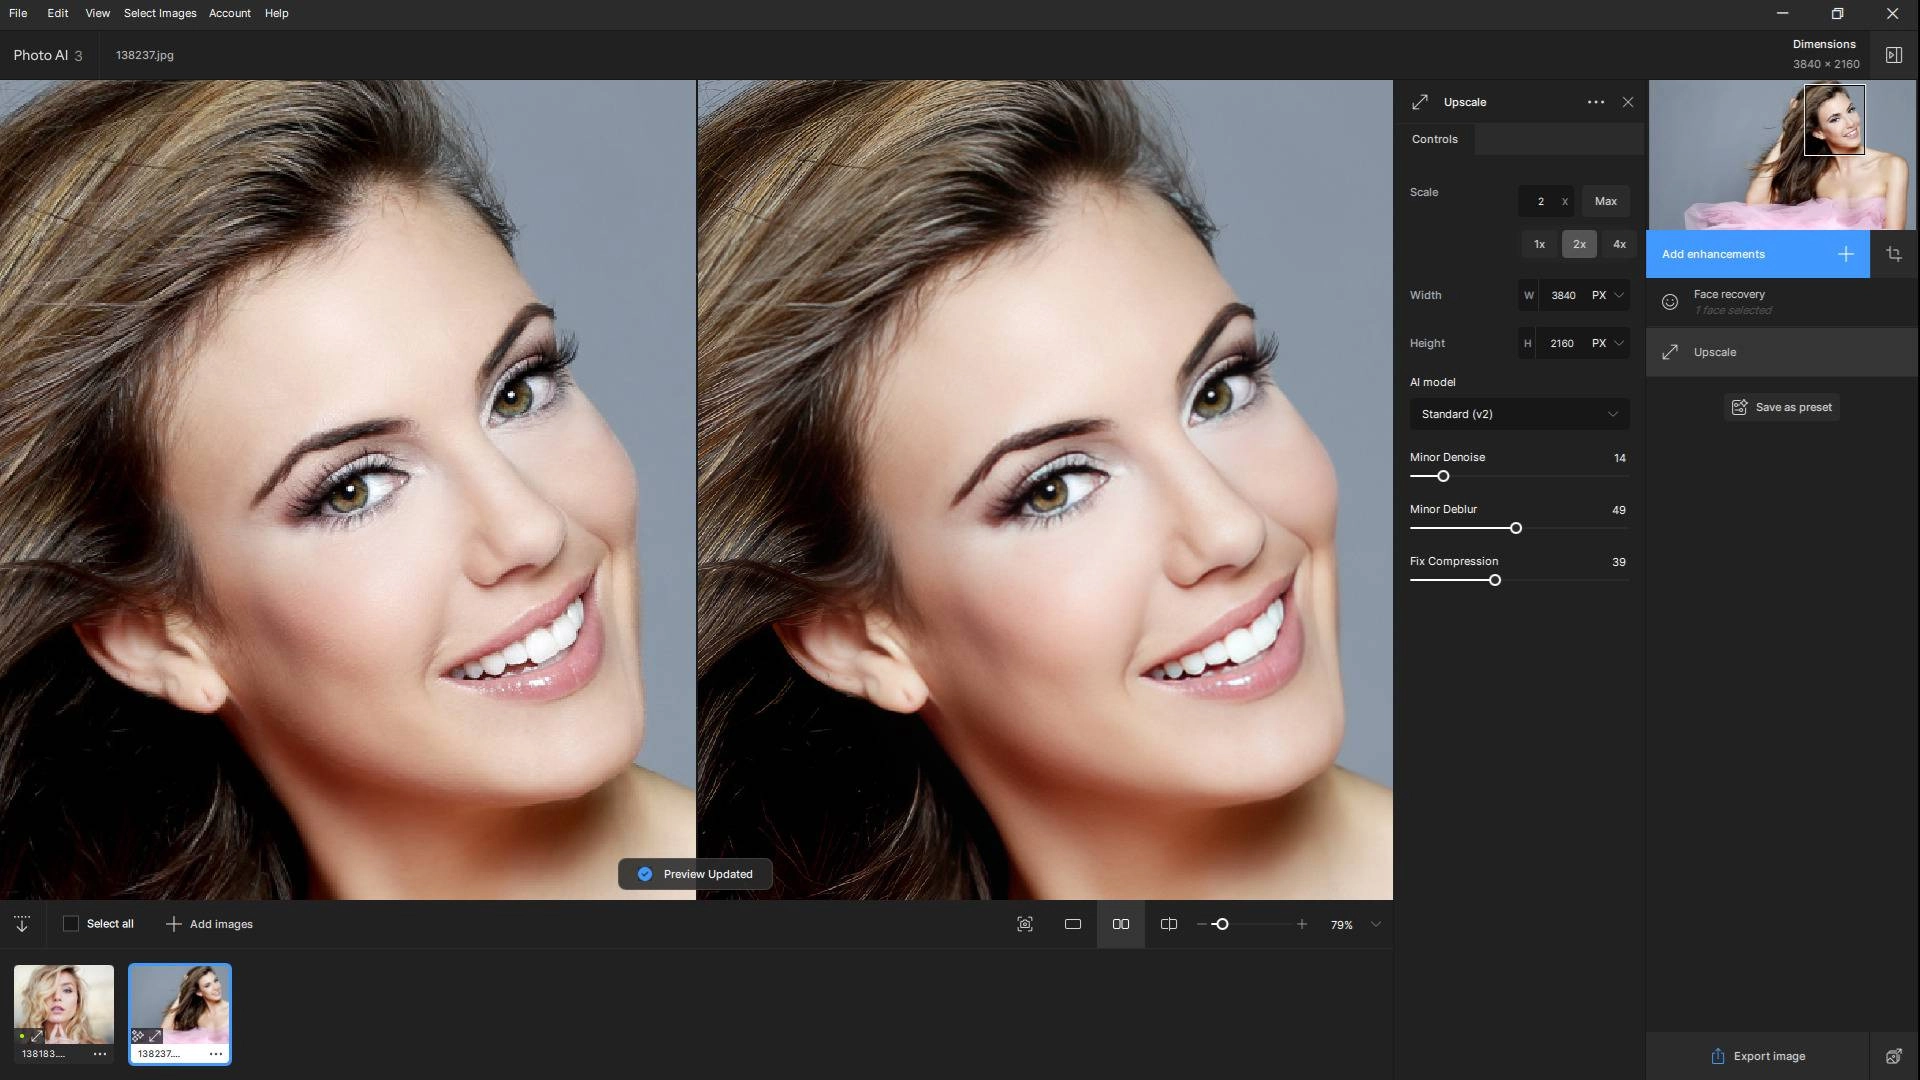The height and width of the screenshot is (1080, 1920).
Task: Adjust the Fix Compression slider handle
Action: pyautogui.click(x=1495, y=580)
